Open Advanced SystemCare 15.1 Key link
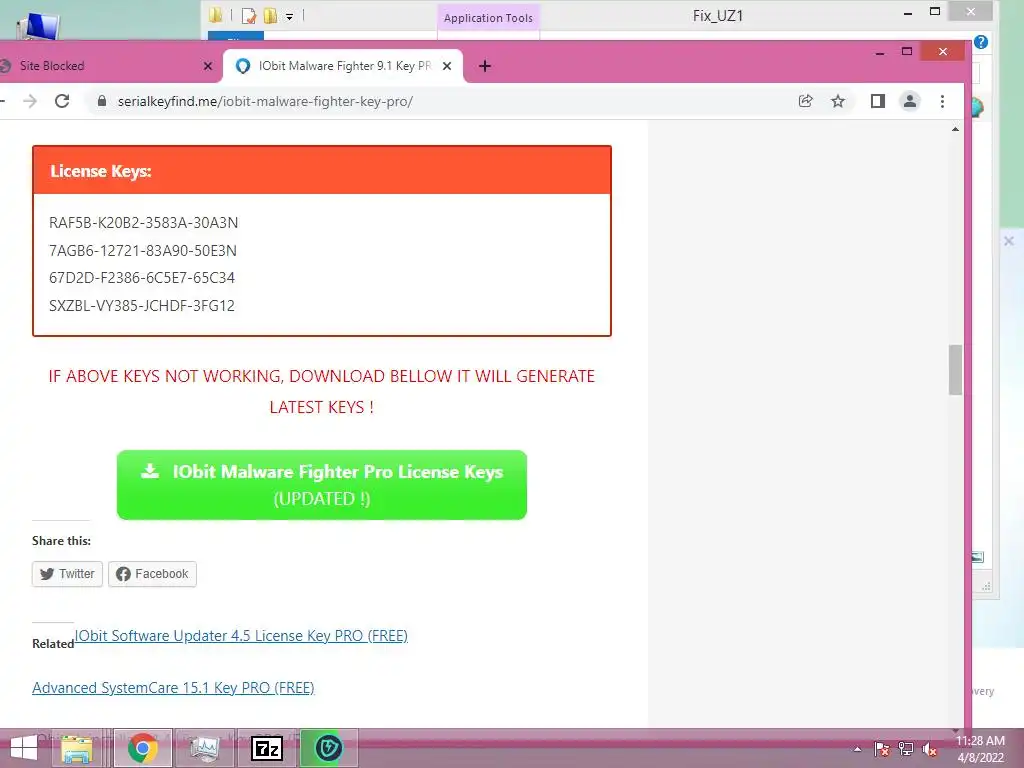Viewport: 1024px width, 768px height. [x=173, y=688]
